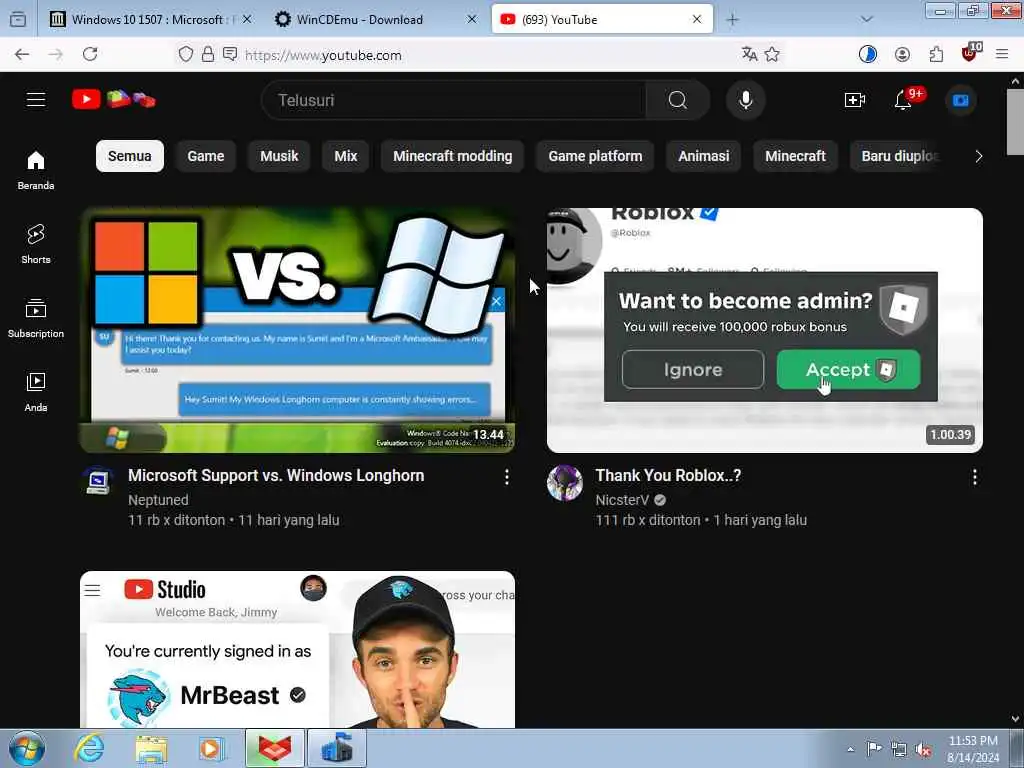1024x768 pixels.
Task: Open Anda section in the sidebar
Action: [x=36, y=392]
